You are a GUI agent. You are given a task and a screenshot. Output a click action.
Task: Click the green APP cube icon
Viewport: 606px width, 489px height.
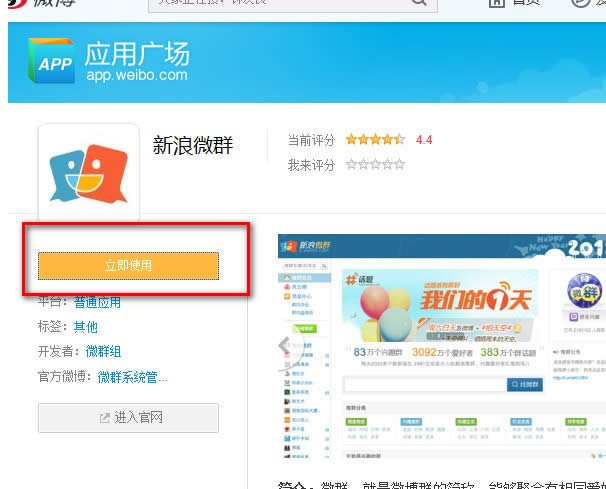(x=51, y=60)
